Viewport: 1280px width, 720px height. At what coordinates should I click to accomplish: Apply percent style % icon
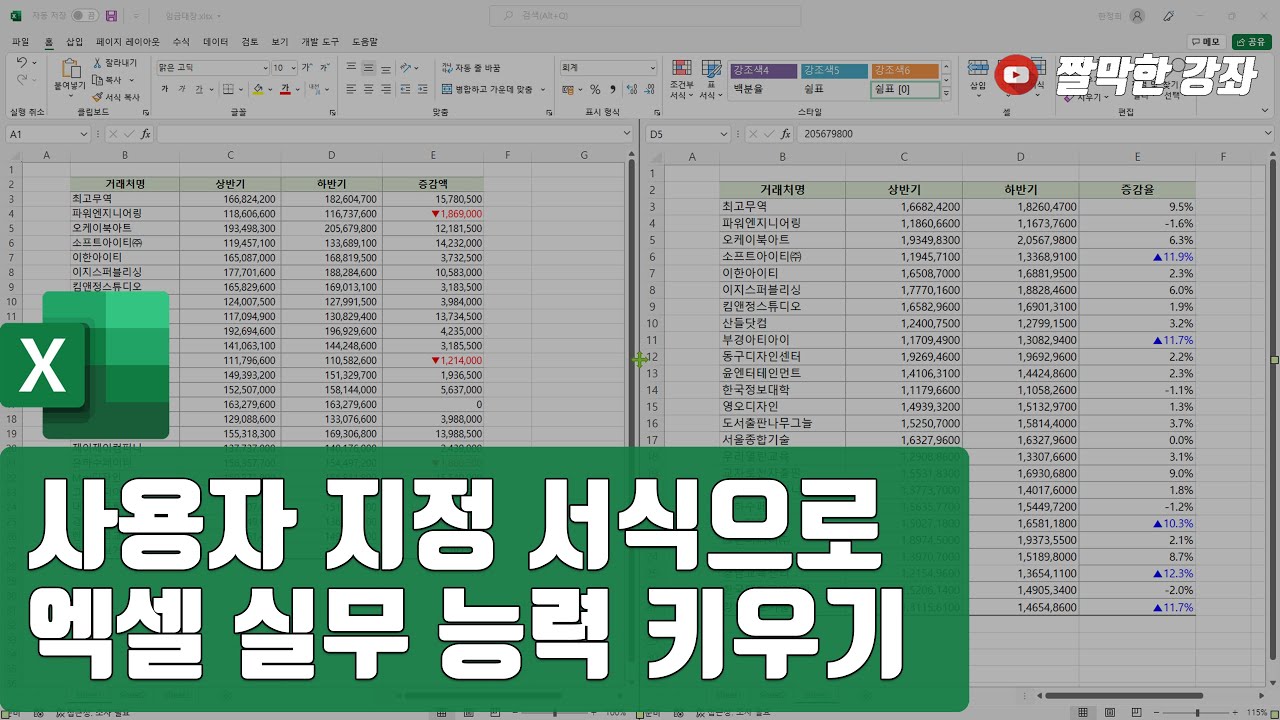tap(595, 89)
